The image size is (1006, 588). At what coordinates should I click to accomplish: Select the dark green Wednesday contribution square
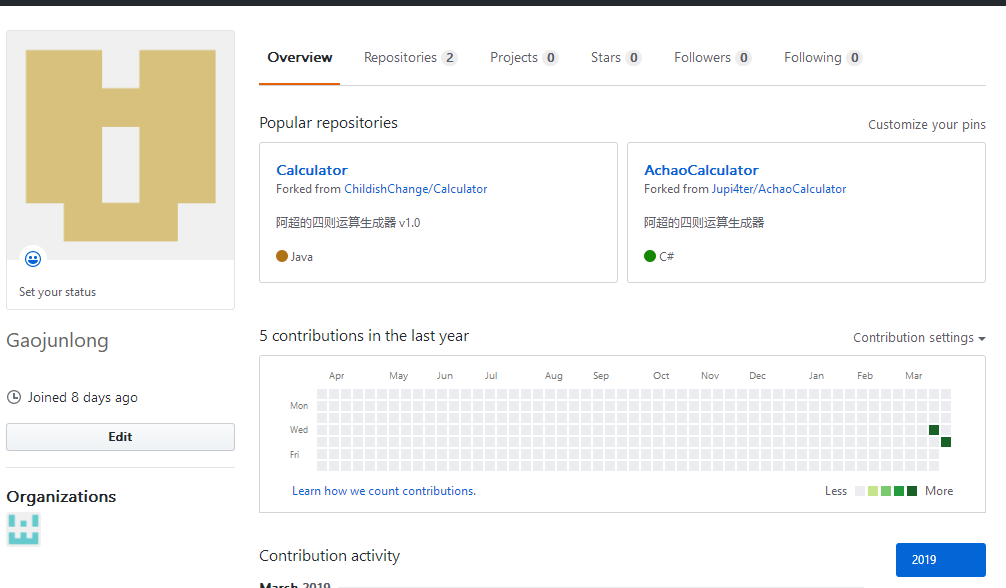point(934,430)
